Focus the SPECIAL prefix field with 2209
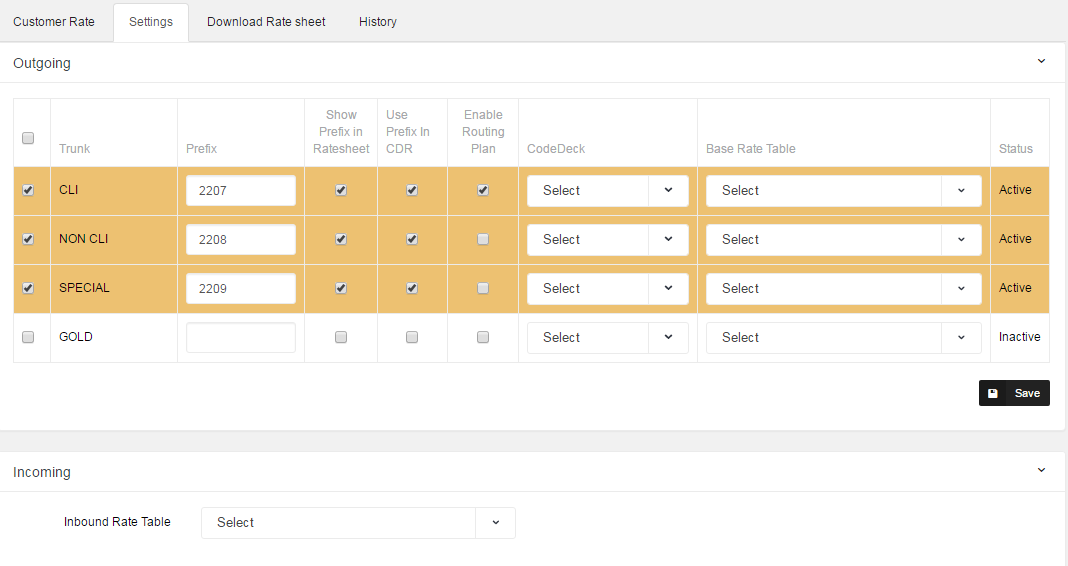1068x566 pixels. [241, 288]
